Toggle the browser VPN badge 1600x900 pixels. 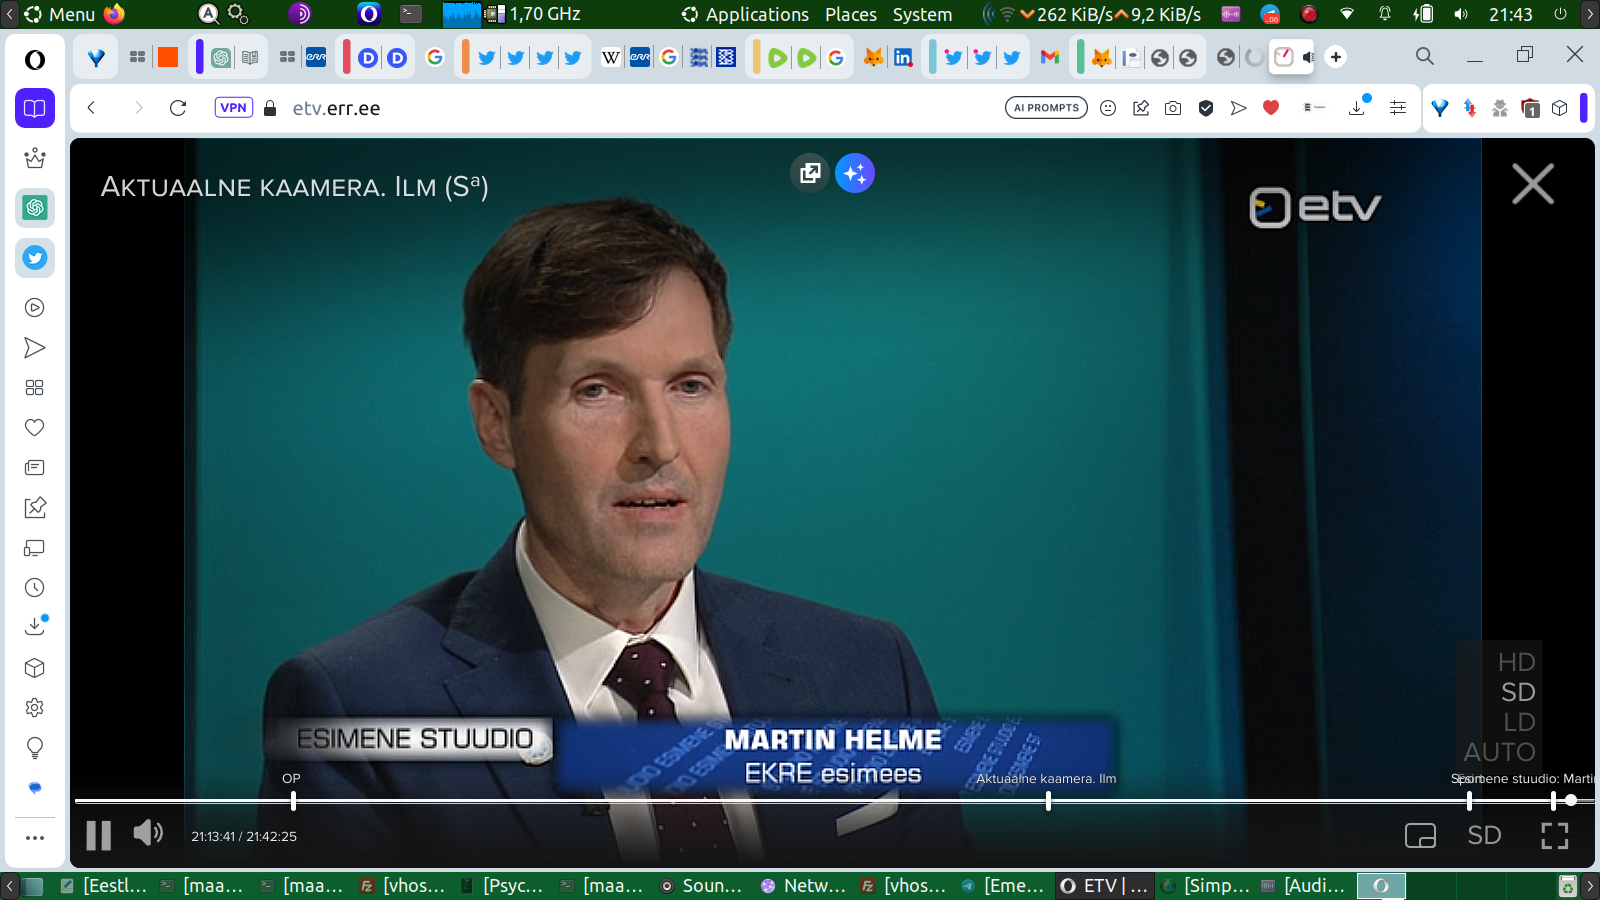(233, 108)
